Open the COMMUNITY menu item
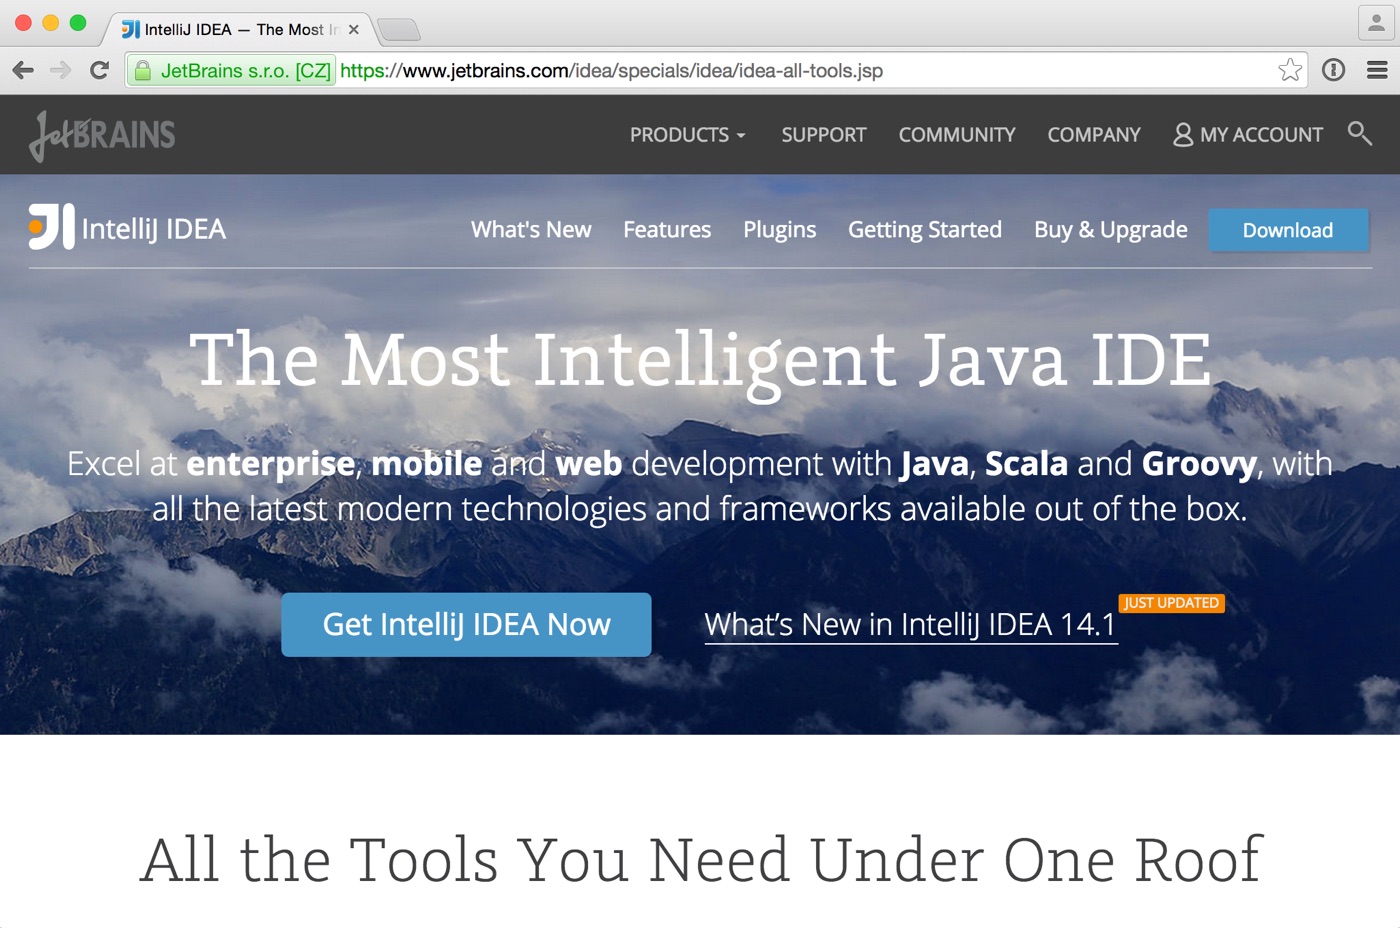This screenshot has height=928, width=1400. click(x=957, y=135)
